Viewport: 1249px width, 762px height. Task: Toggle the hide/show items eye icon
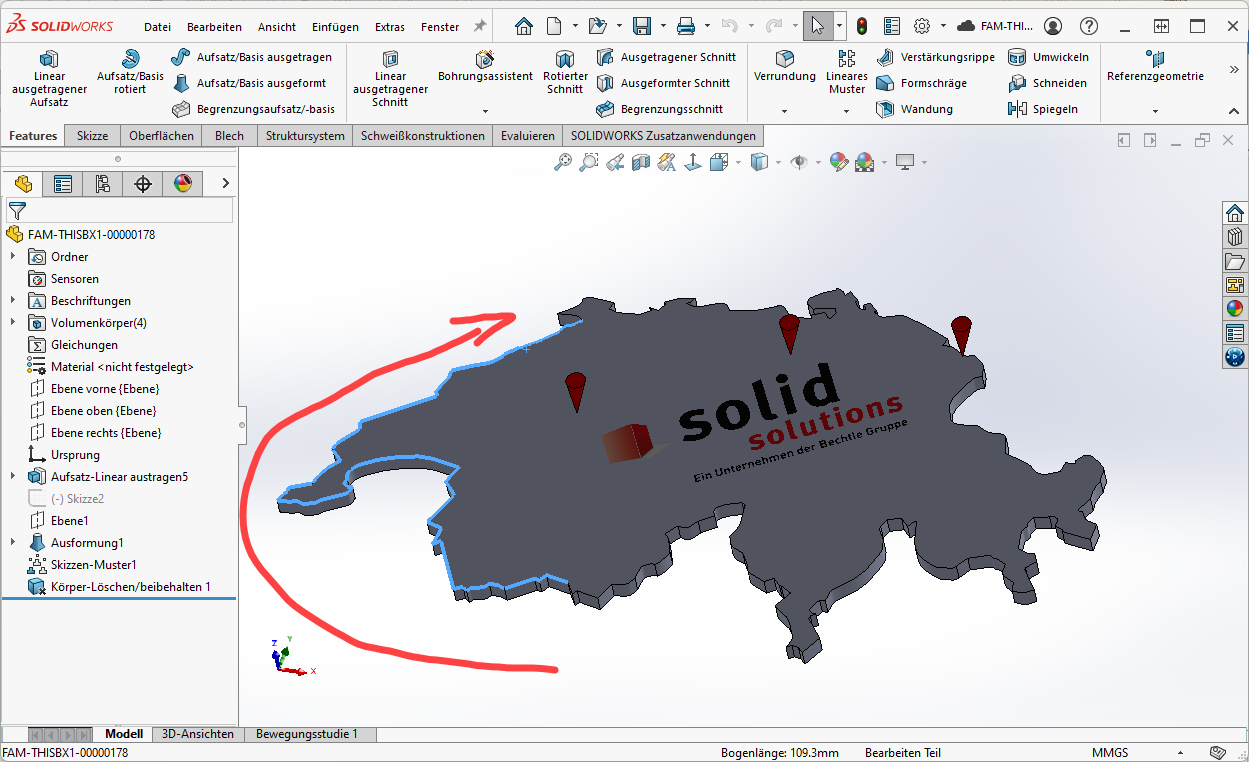coord(797,162)
